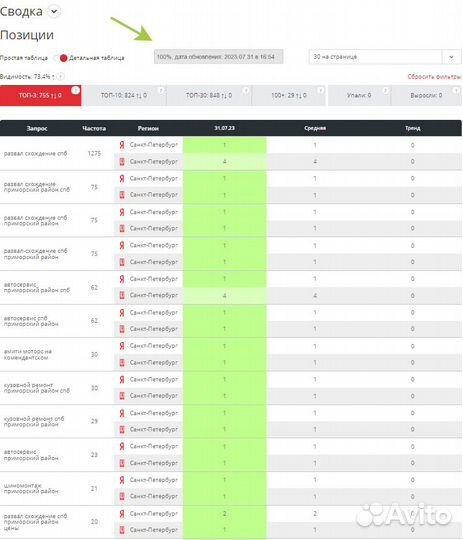
Task: Select the ТОП-3: 755 filter tab
Action: coord(41,95)
